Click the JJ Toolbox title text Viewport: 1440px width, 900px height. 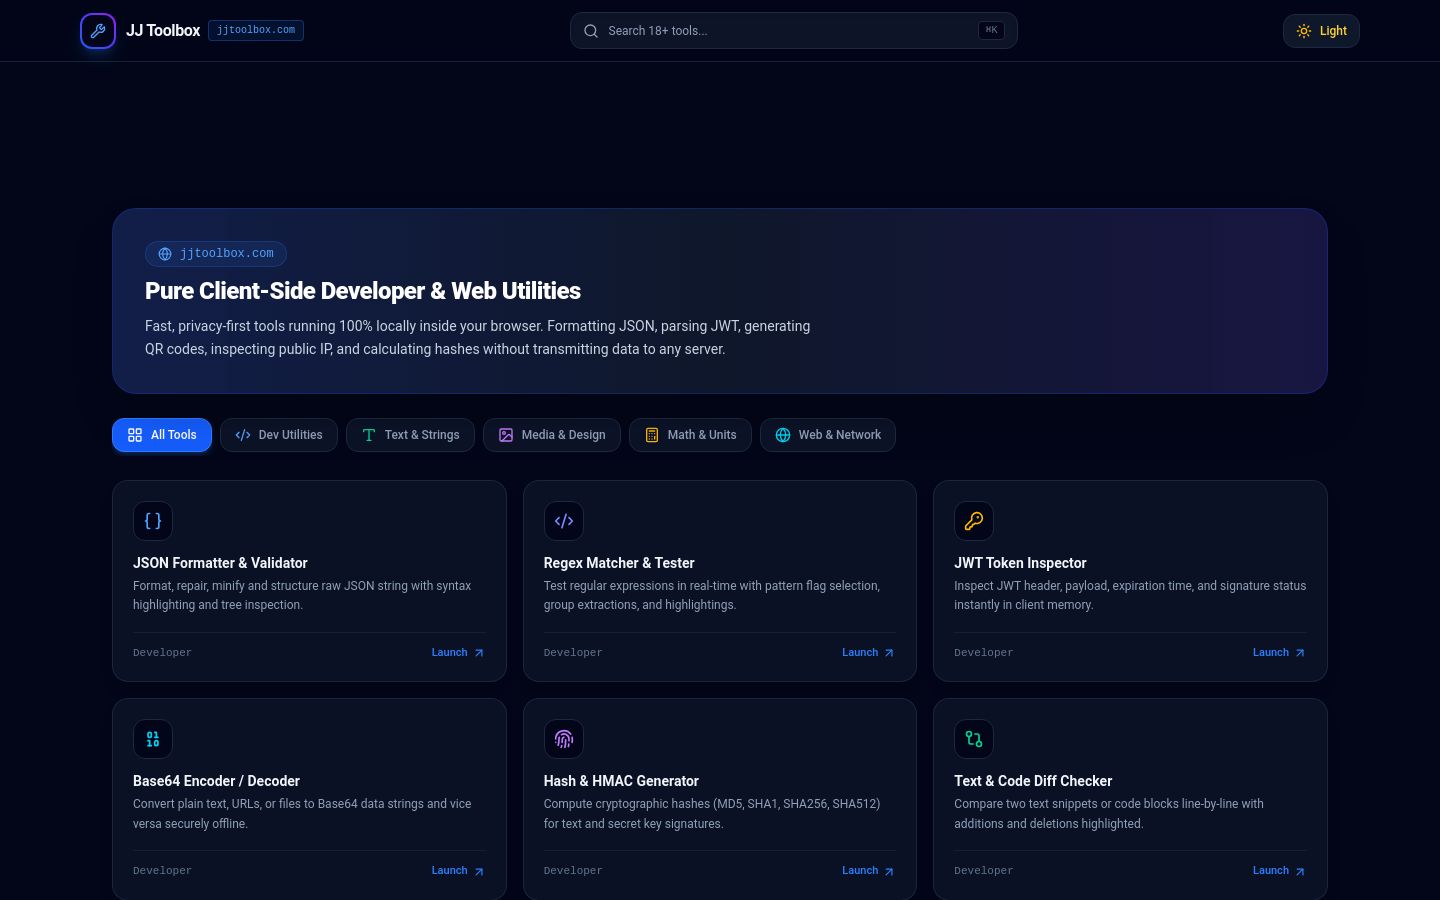[x=163, y=31]
